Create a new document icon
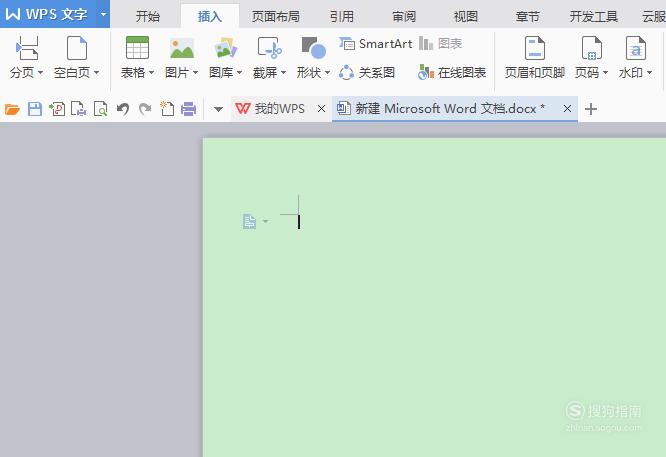666x457 pixels. [167, 109]
